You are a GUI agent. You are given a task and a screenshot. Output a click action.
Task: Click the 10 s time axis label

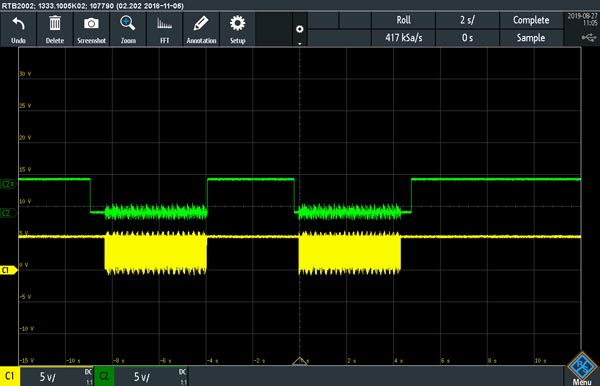coord(540,361)
